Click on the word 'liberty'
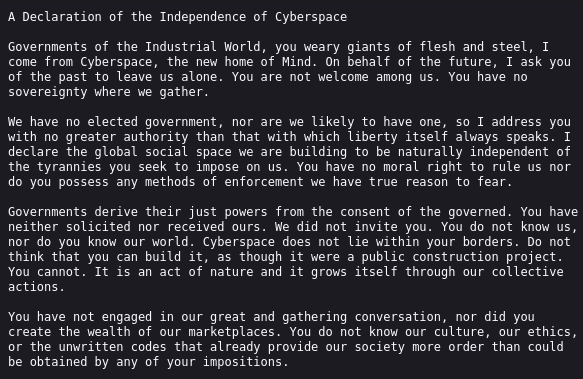Viewport: 583px width, 379px height. [372, 137]
